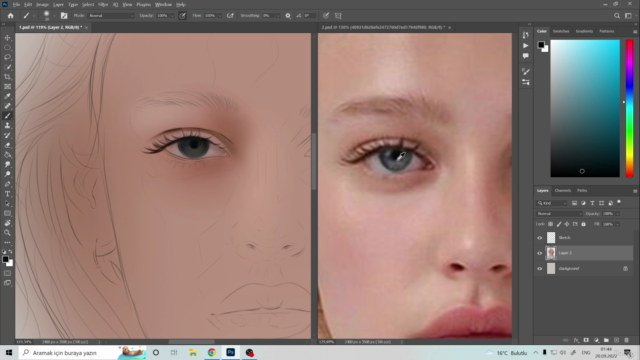Delete layer trash button
Viewport: 640px width, 360px height.
coord(626,340)
